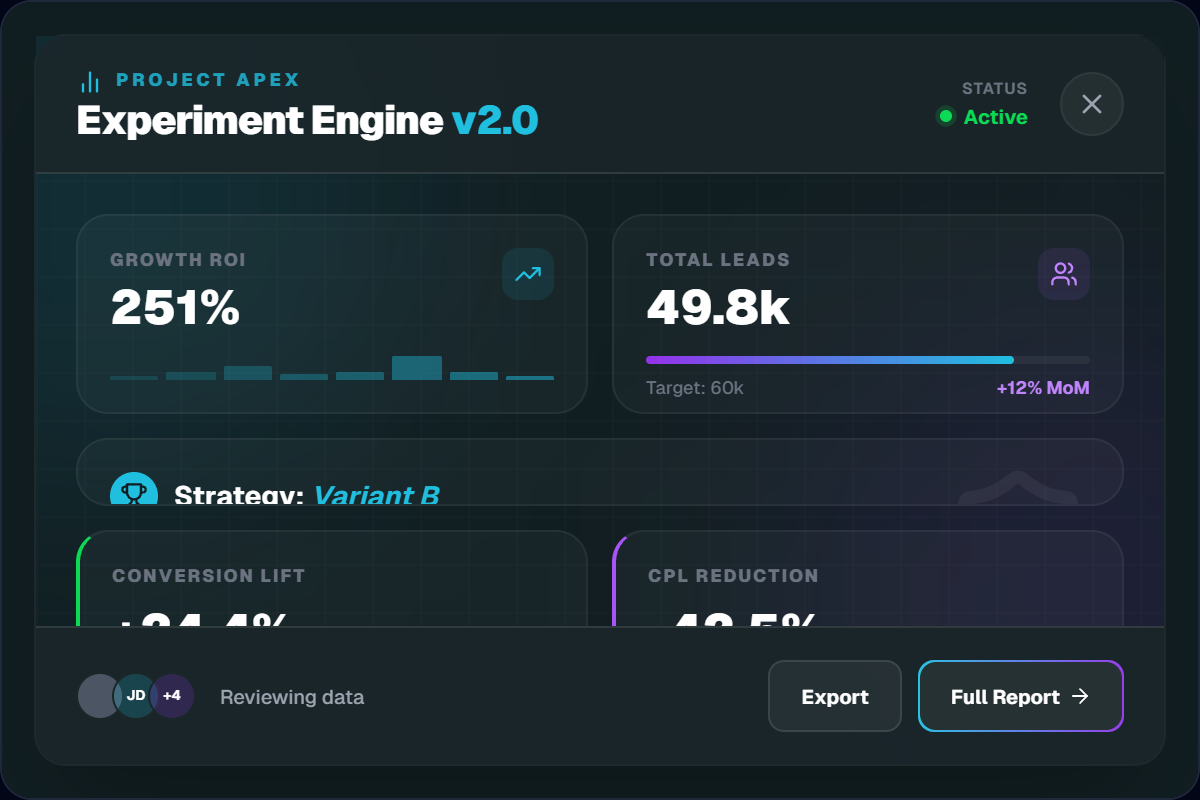Open the Variant B strategy link
The image size is (1200, 800).
point(376,495)
